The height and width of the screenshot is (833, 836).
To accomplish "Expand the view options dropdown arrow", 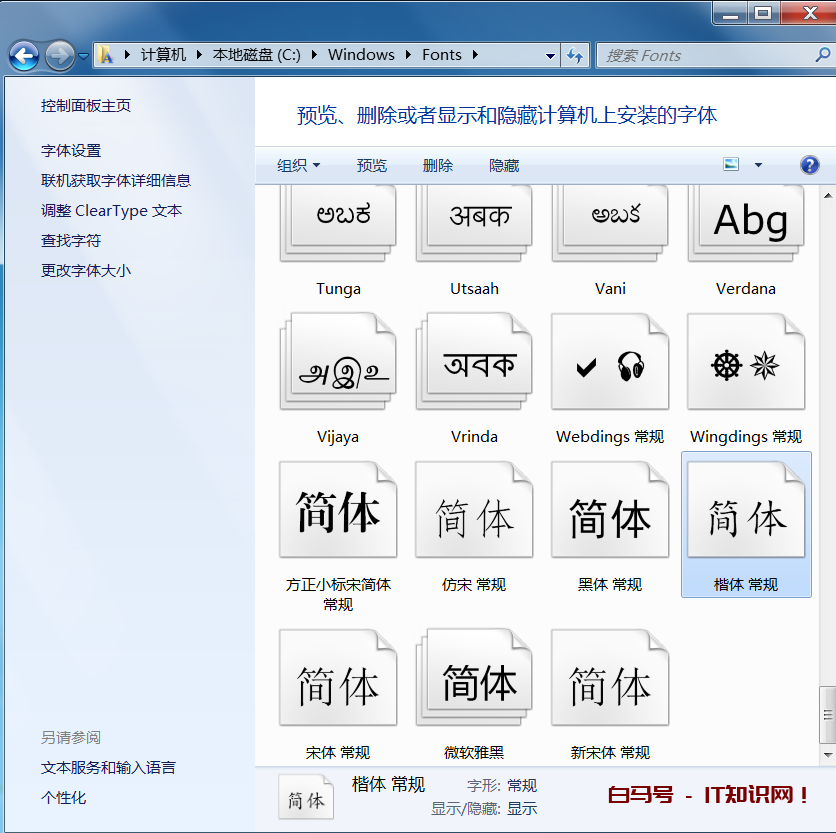I will coord(758,165).
